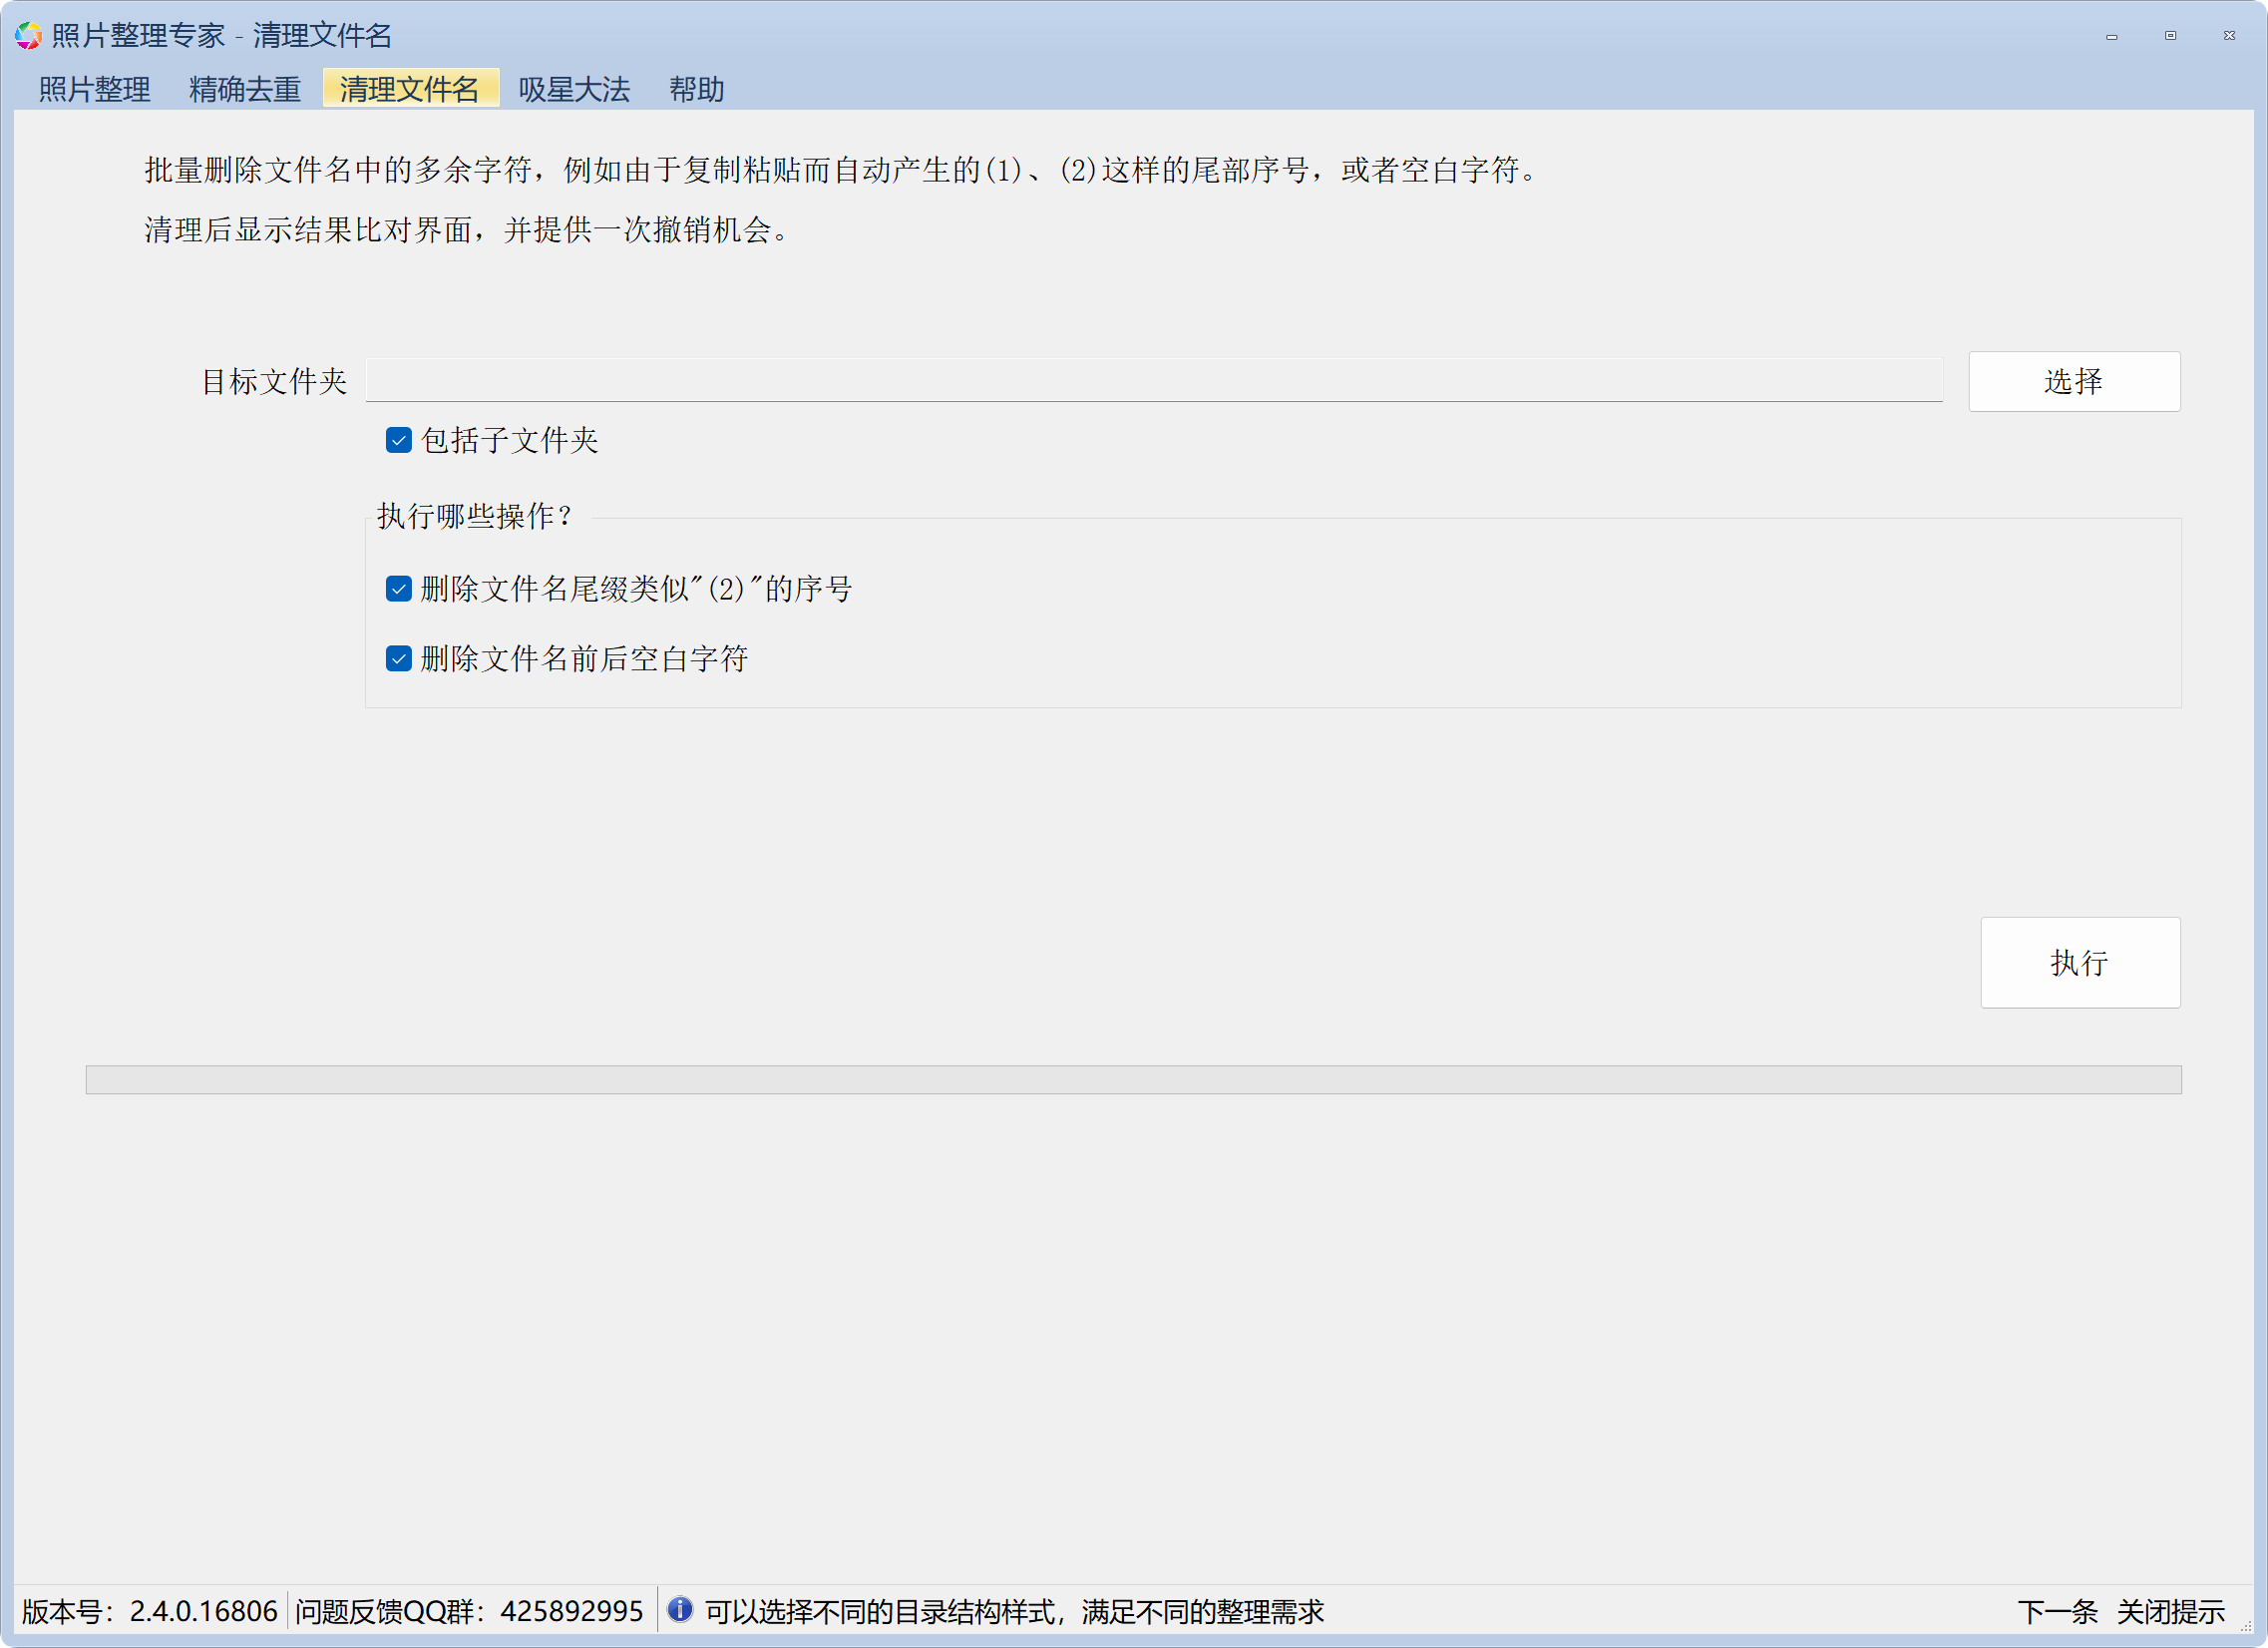Click the resize grip at window corner

(2245, 1627)
